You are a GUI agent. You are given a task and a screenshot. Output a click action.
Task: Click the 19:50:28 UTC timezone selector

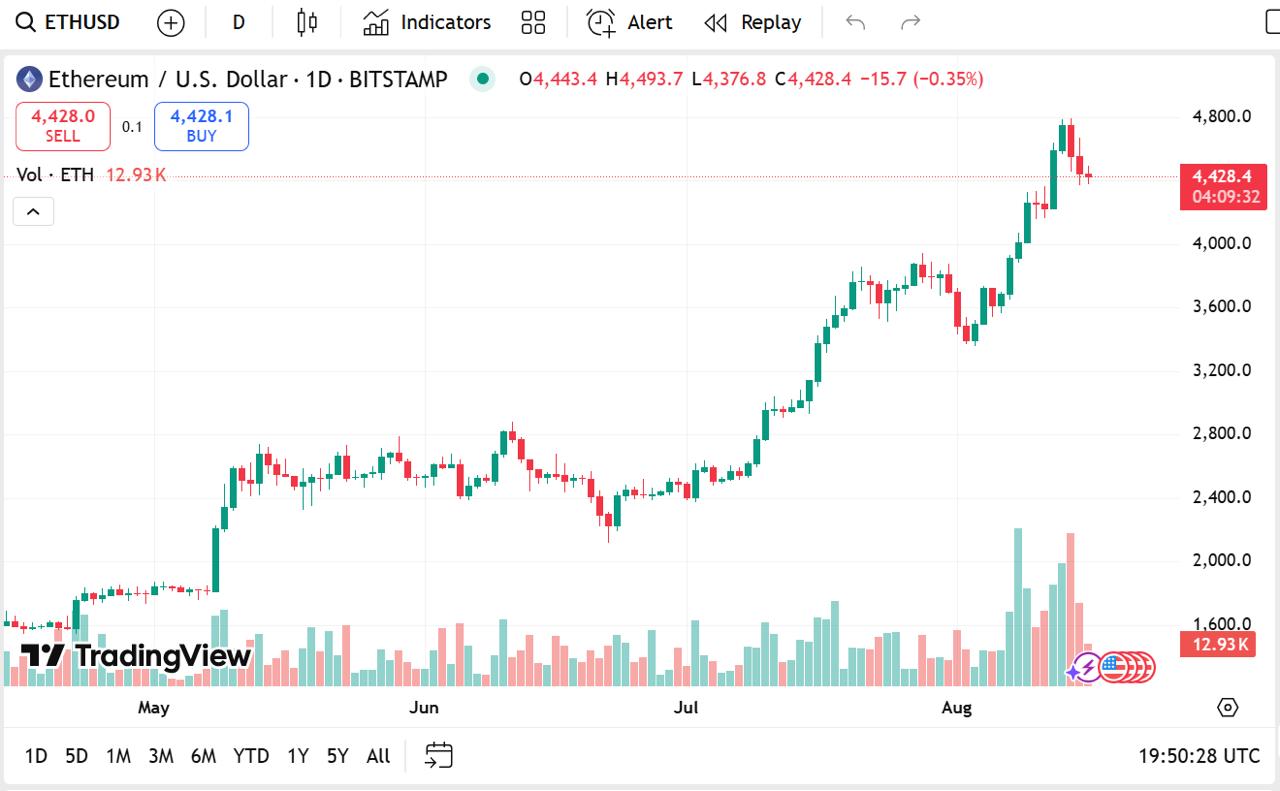[1199, 756]
